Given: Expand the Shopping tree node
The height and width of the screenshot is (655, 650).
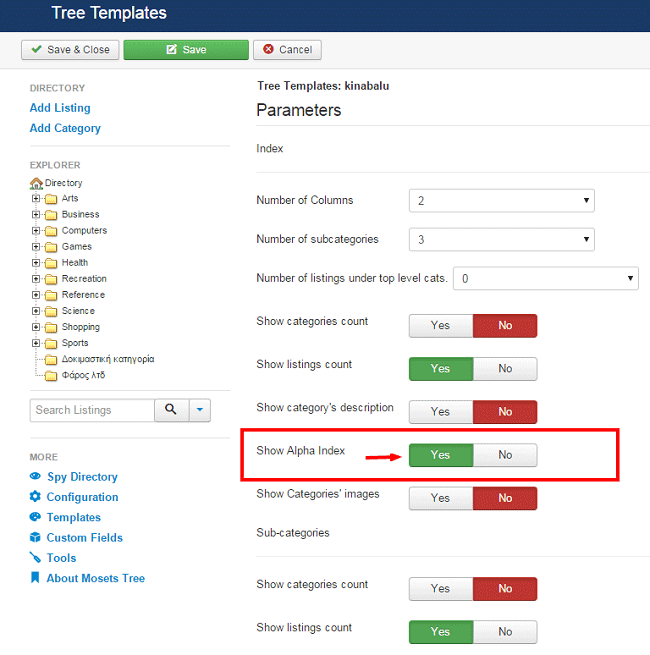Looking at the screenshot, I should tap(36, 327).
